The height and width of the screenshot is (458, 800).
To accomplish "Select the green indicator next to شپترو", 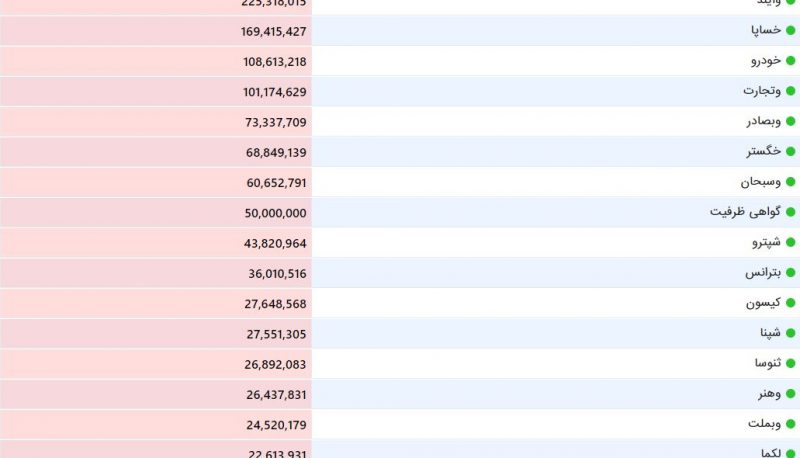I will 791,242.
